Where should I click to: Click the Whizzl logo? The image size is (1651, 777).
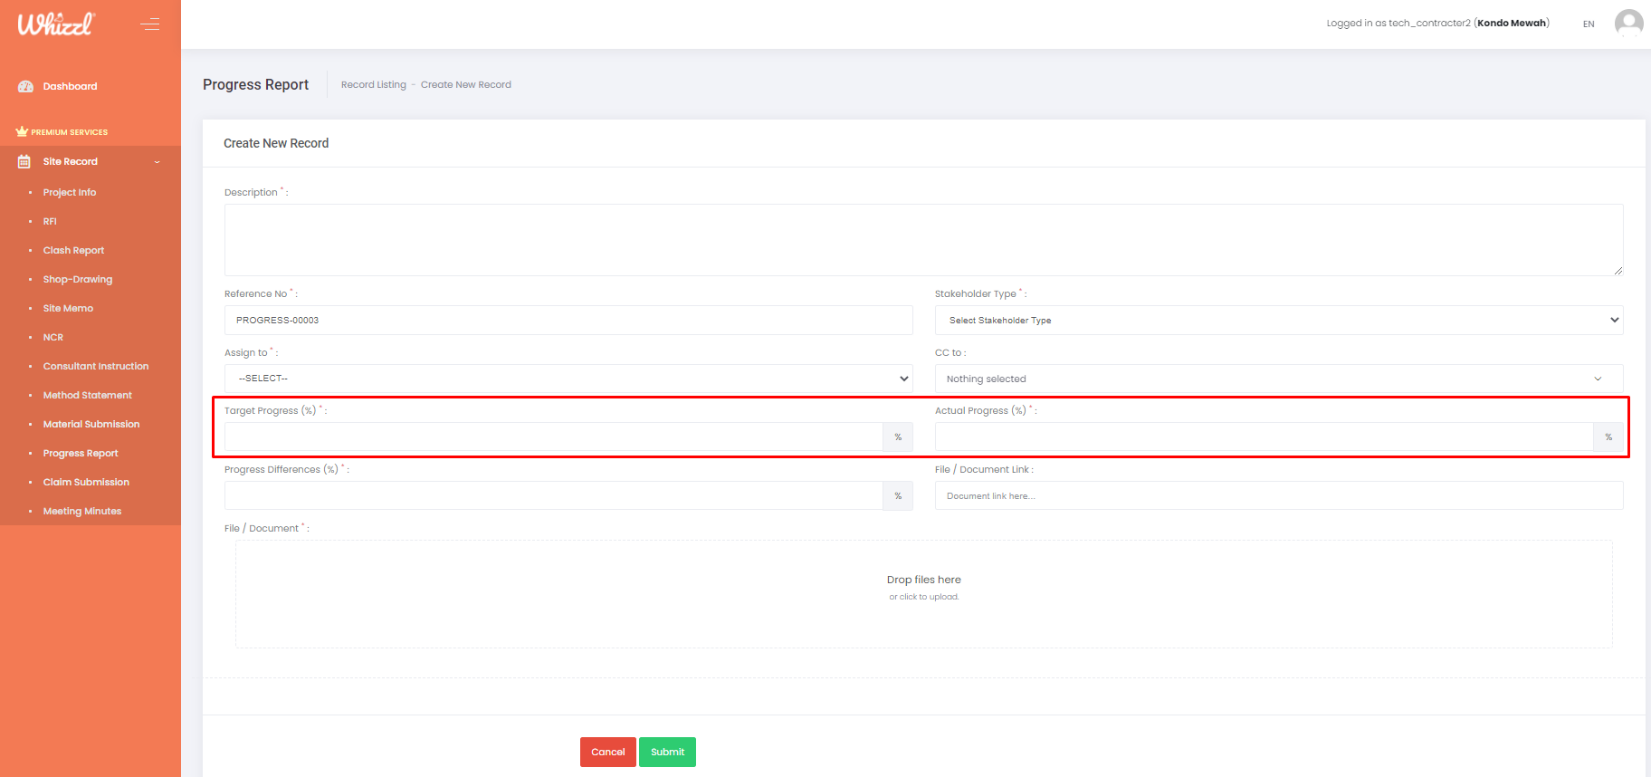click(x=56, y=24)
